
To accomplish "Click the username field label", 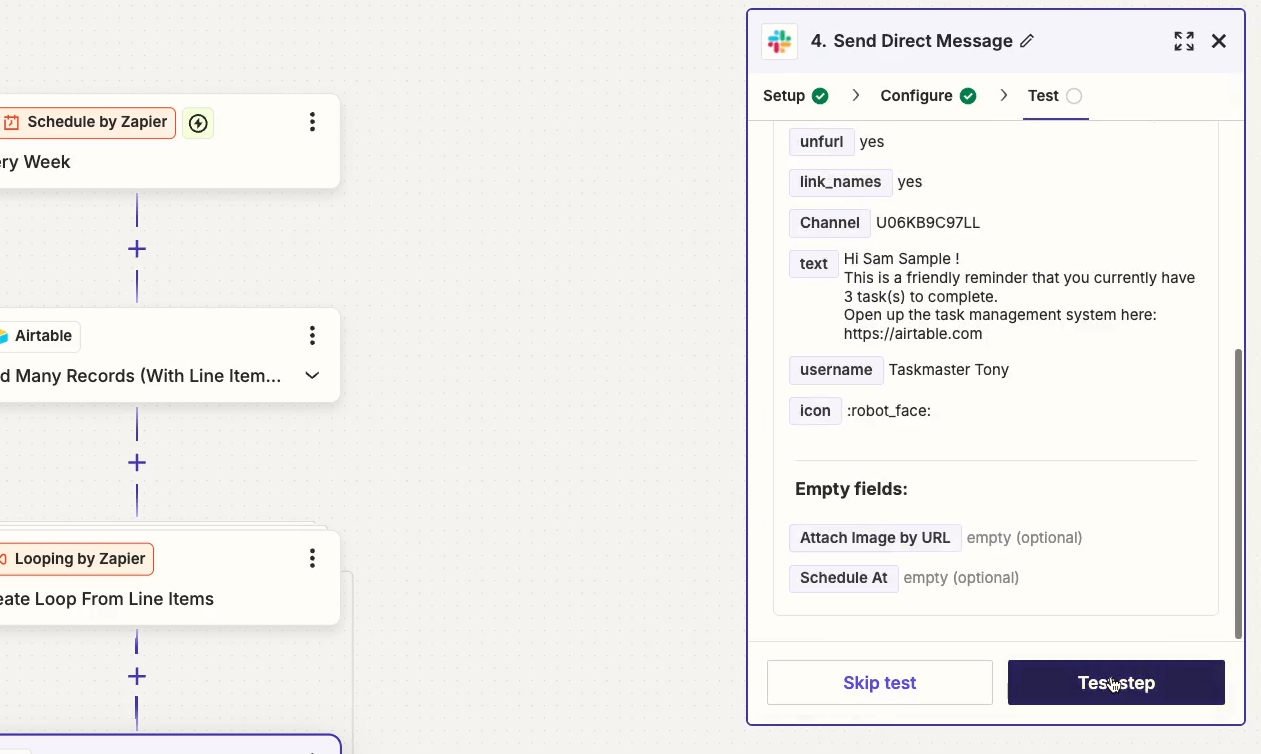I will tap(836, 370).
